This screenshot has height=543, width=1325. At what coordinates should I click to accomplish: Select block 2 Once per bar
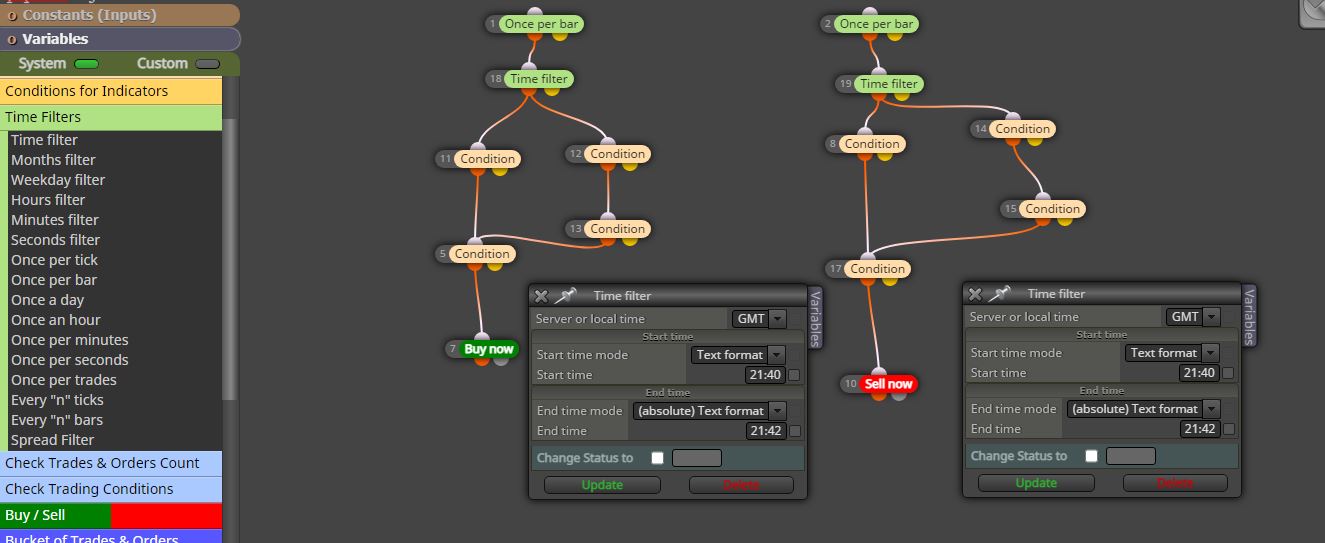[x=876, y=23]
